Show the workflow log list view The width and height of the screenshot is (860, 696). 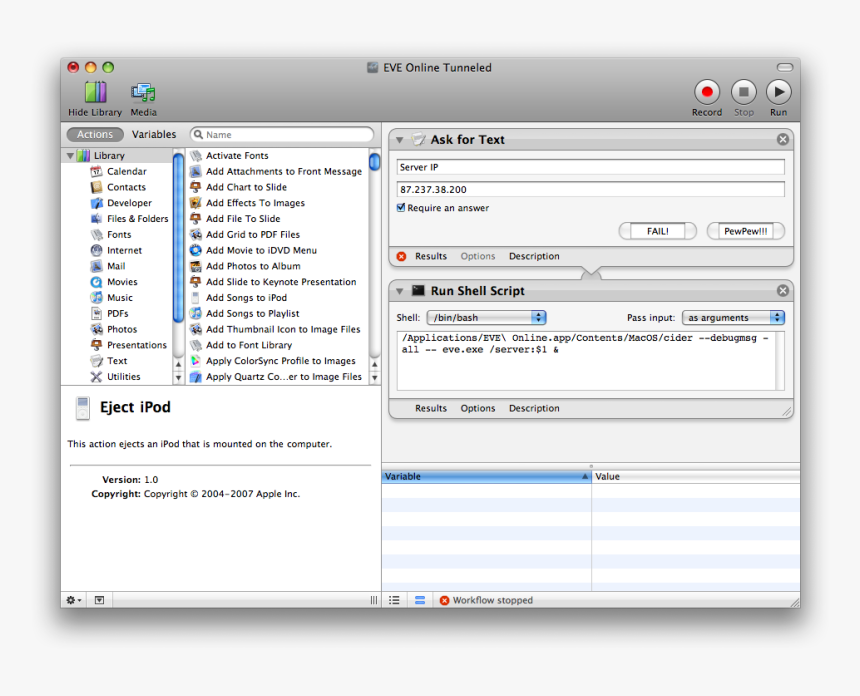click(x=394, y=600)
